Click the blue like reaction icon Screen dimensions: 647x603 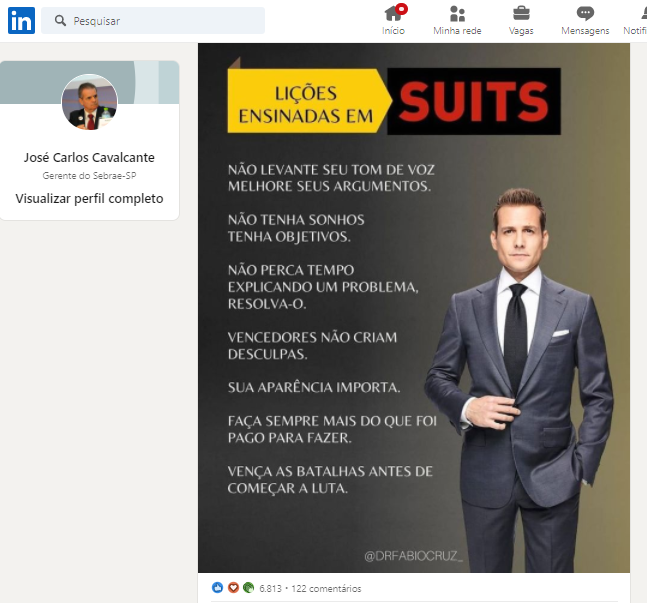(217, 587)
